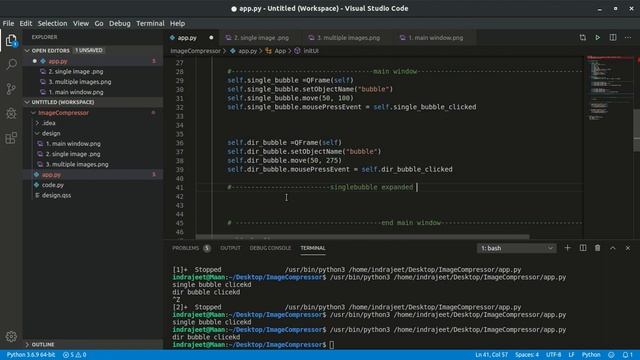Open More Actions ellipsis in editor toolbar
The image size is (640, 360).
[x=628, y=38]
